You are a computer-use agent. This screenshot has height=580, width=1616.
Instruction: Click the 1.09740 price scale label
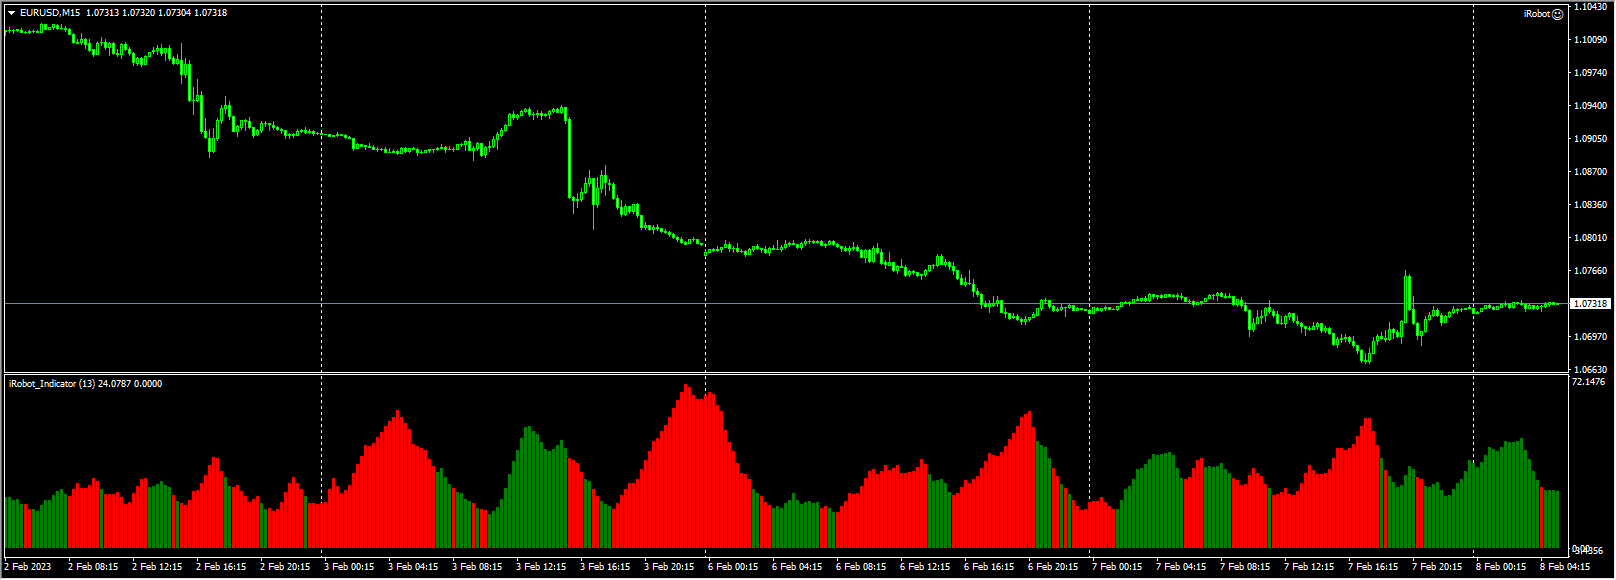tap(1590, 73)
